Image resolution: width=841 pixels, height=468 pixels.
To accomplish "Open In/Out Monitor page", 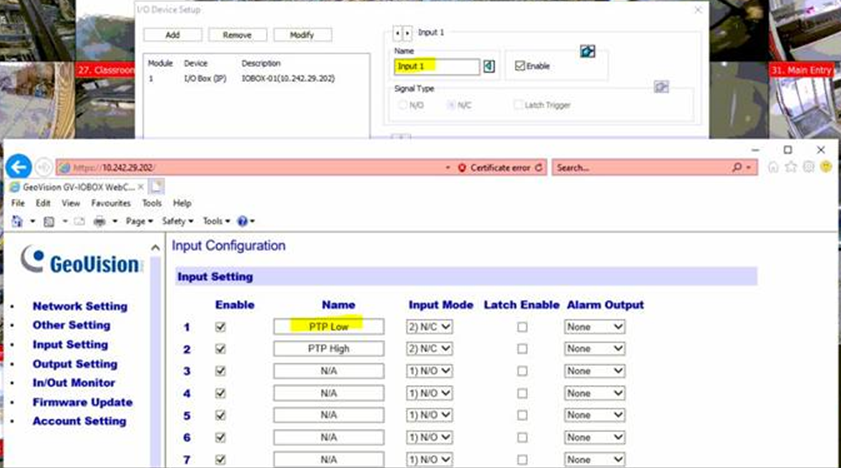I will click(x=73, y=383).
